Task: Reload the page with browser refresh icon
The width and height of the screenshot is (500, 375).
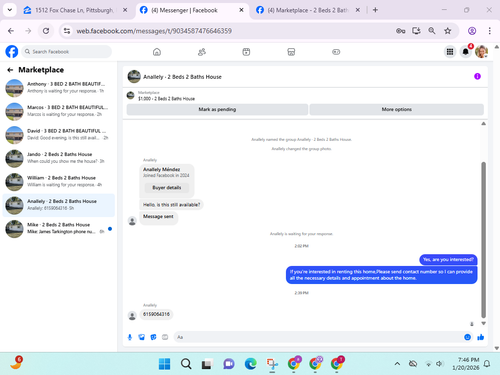Action: pos(46,31)
